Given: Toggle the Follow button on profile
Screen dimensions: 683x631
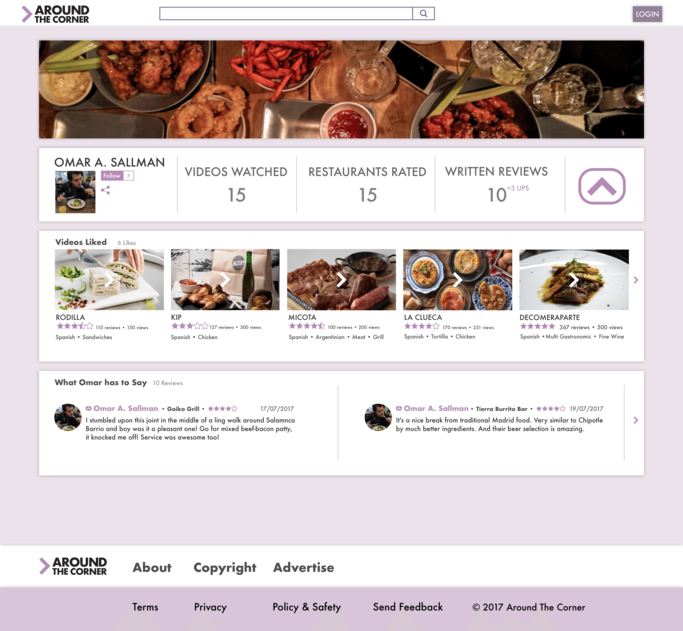Looking at the screenshot, I should click(x=112, y=175).
